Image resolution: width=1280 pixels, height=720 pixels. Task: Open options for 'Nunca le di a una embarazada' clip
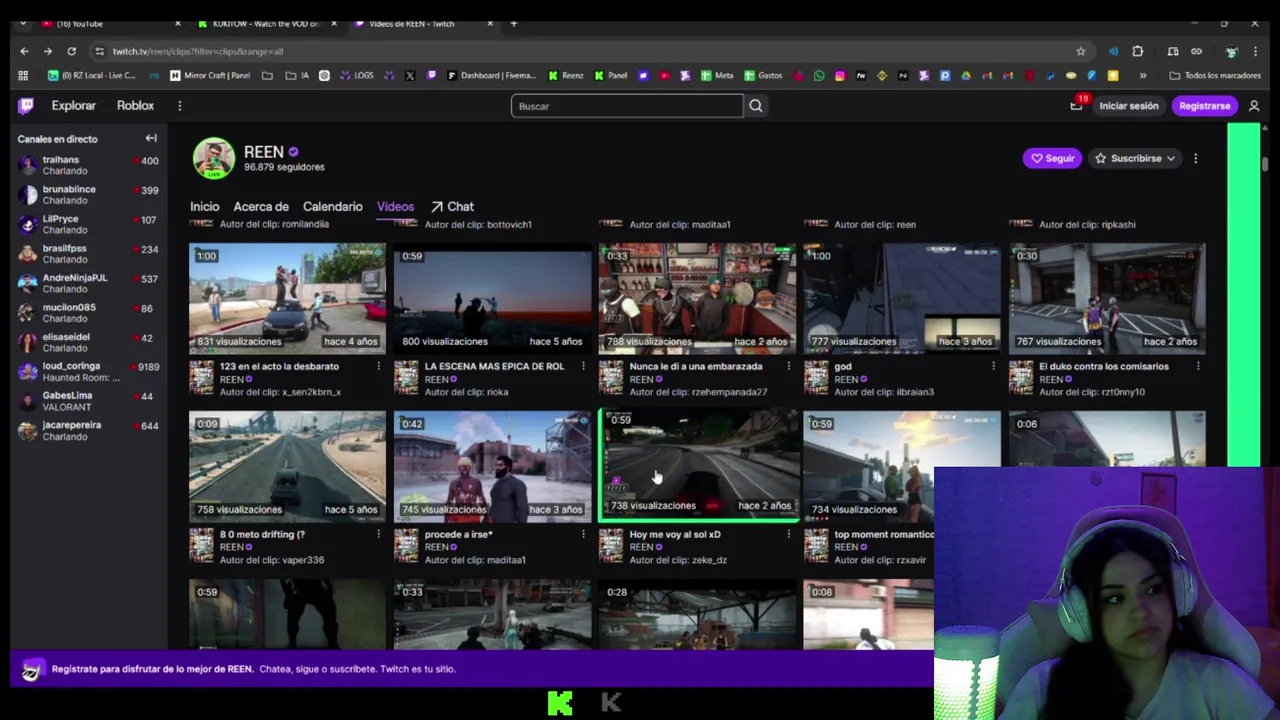pos(788,367)
